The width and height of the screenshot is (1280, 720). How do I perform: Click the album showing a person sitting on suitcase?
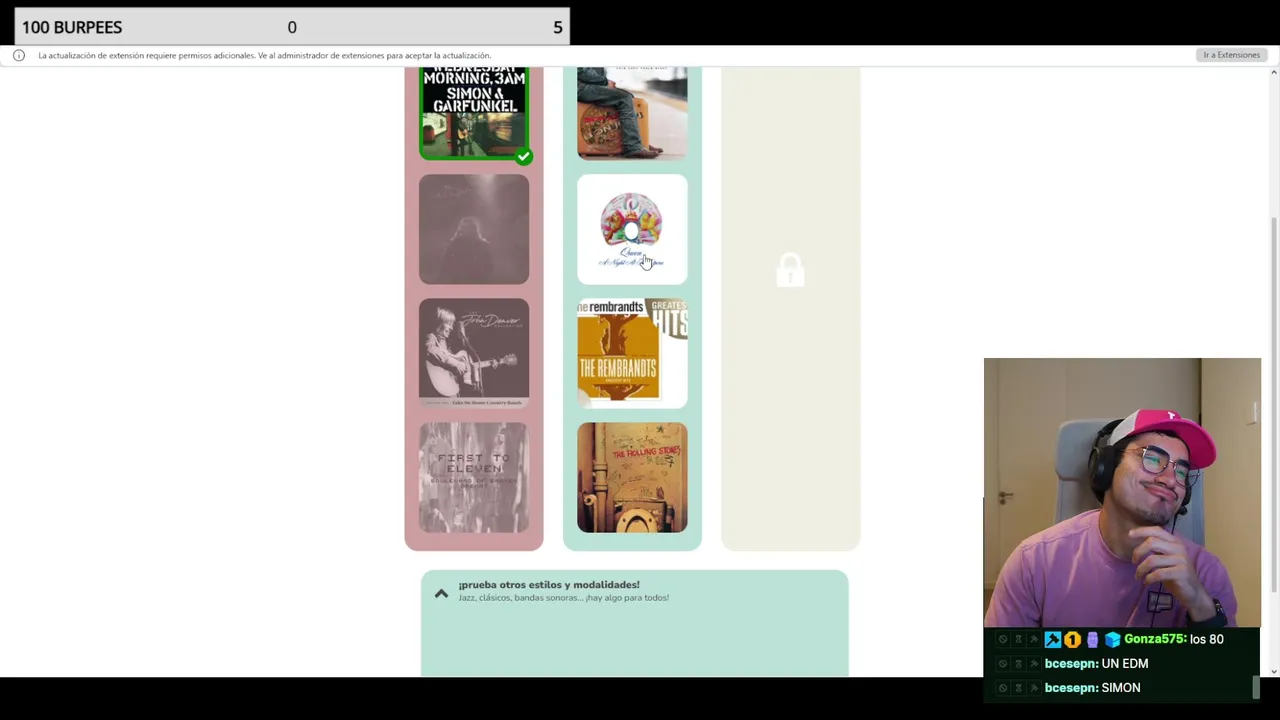pyautogui.click(x=632, y=112)
